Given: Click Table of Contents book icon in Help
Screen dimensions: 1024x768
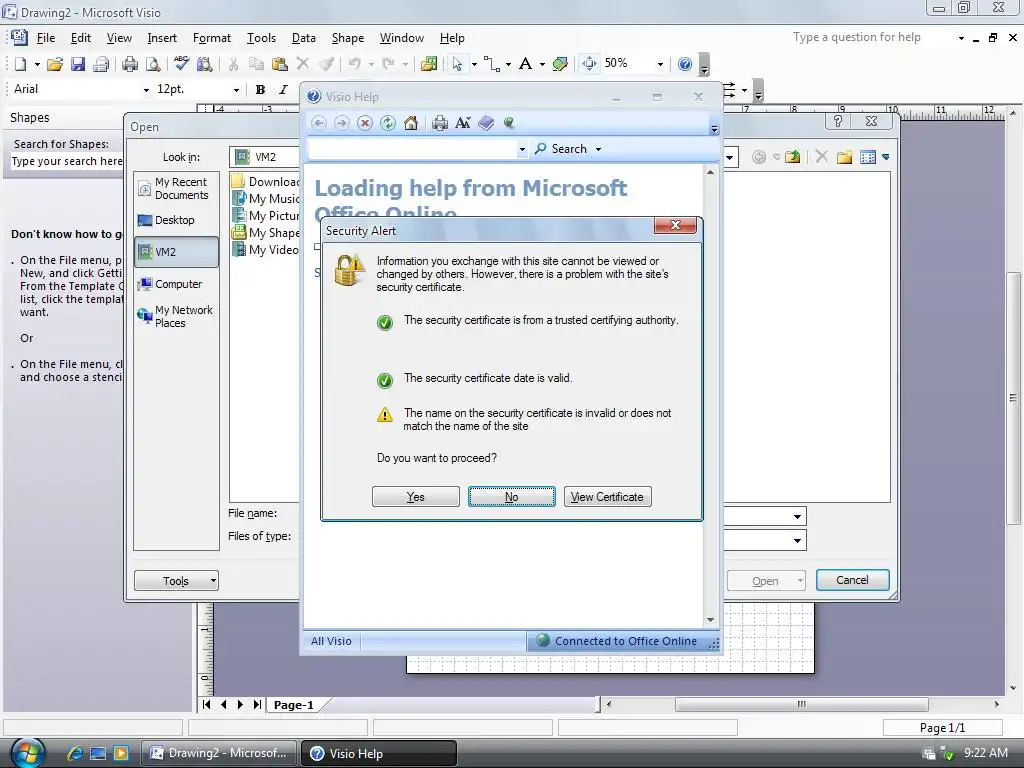Looking at the screenshot, I should click(486, 123).
